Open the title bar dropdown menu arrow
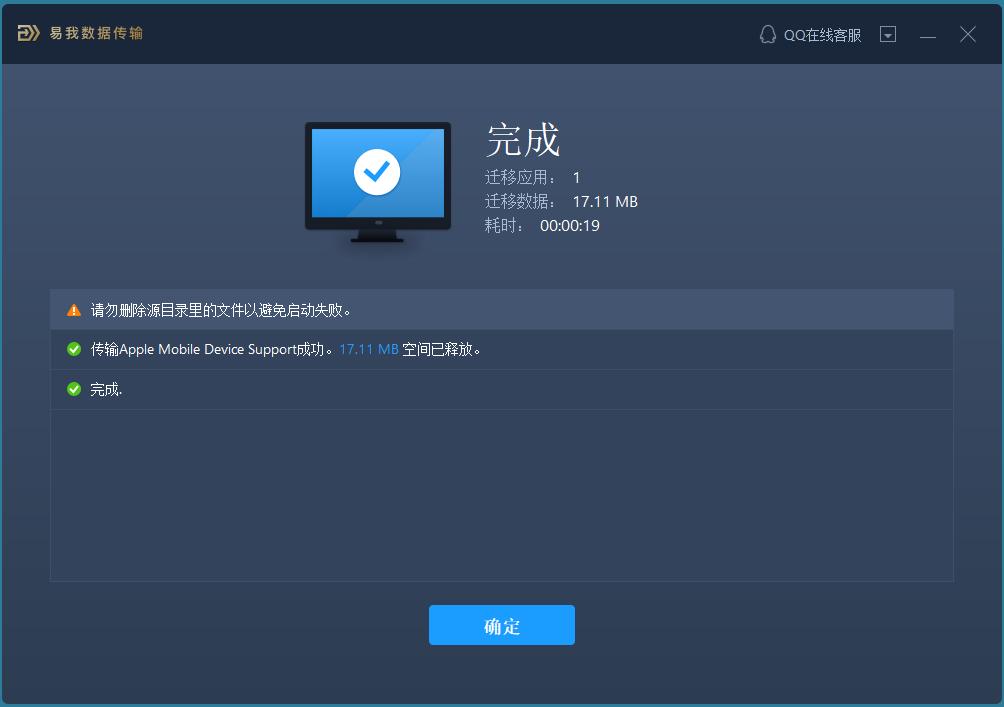 point(887,33)
